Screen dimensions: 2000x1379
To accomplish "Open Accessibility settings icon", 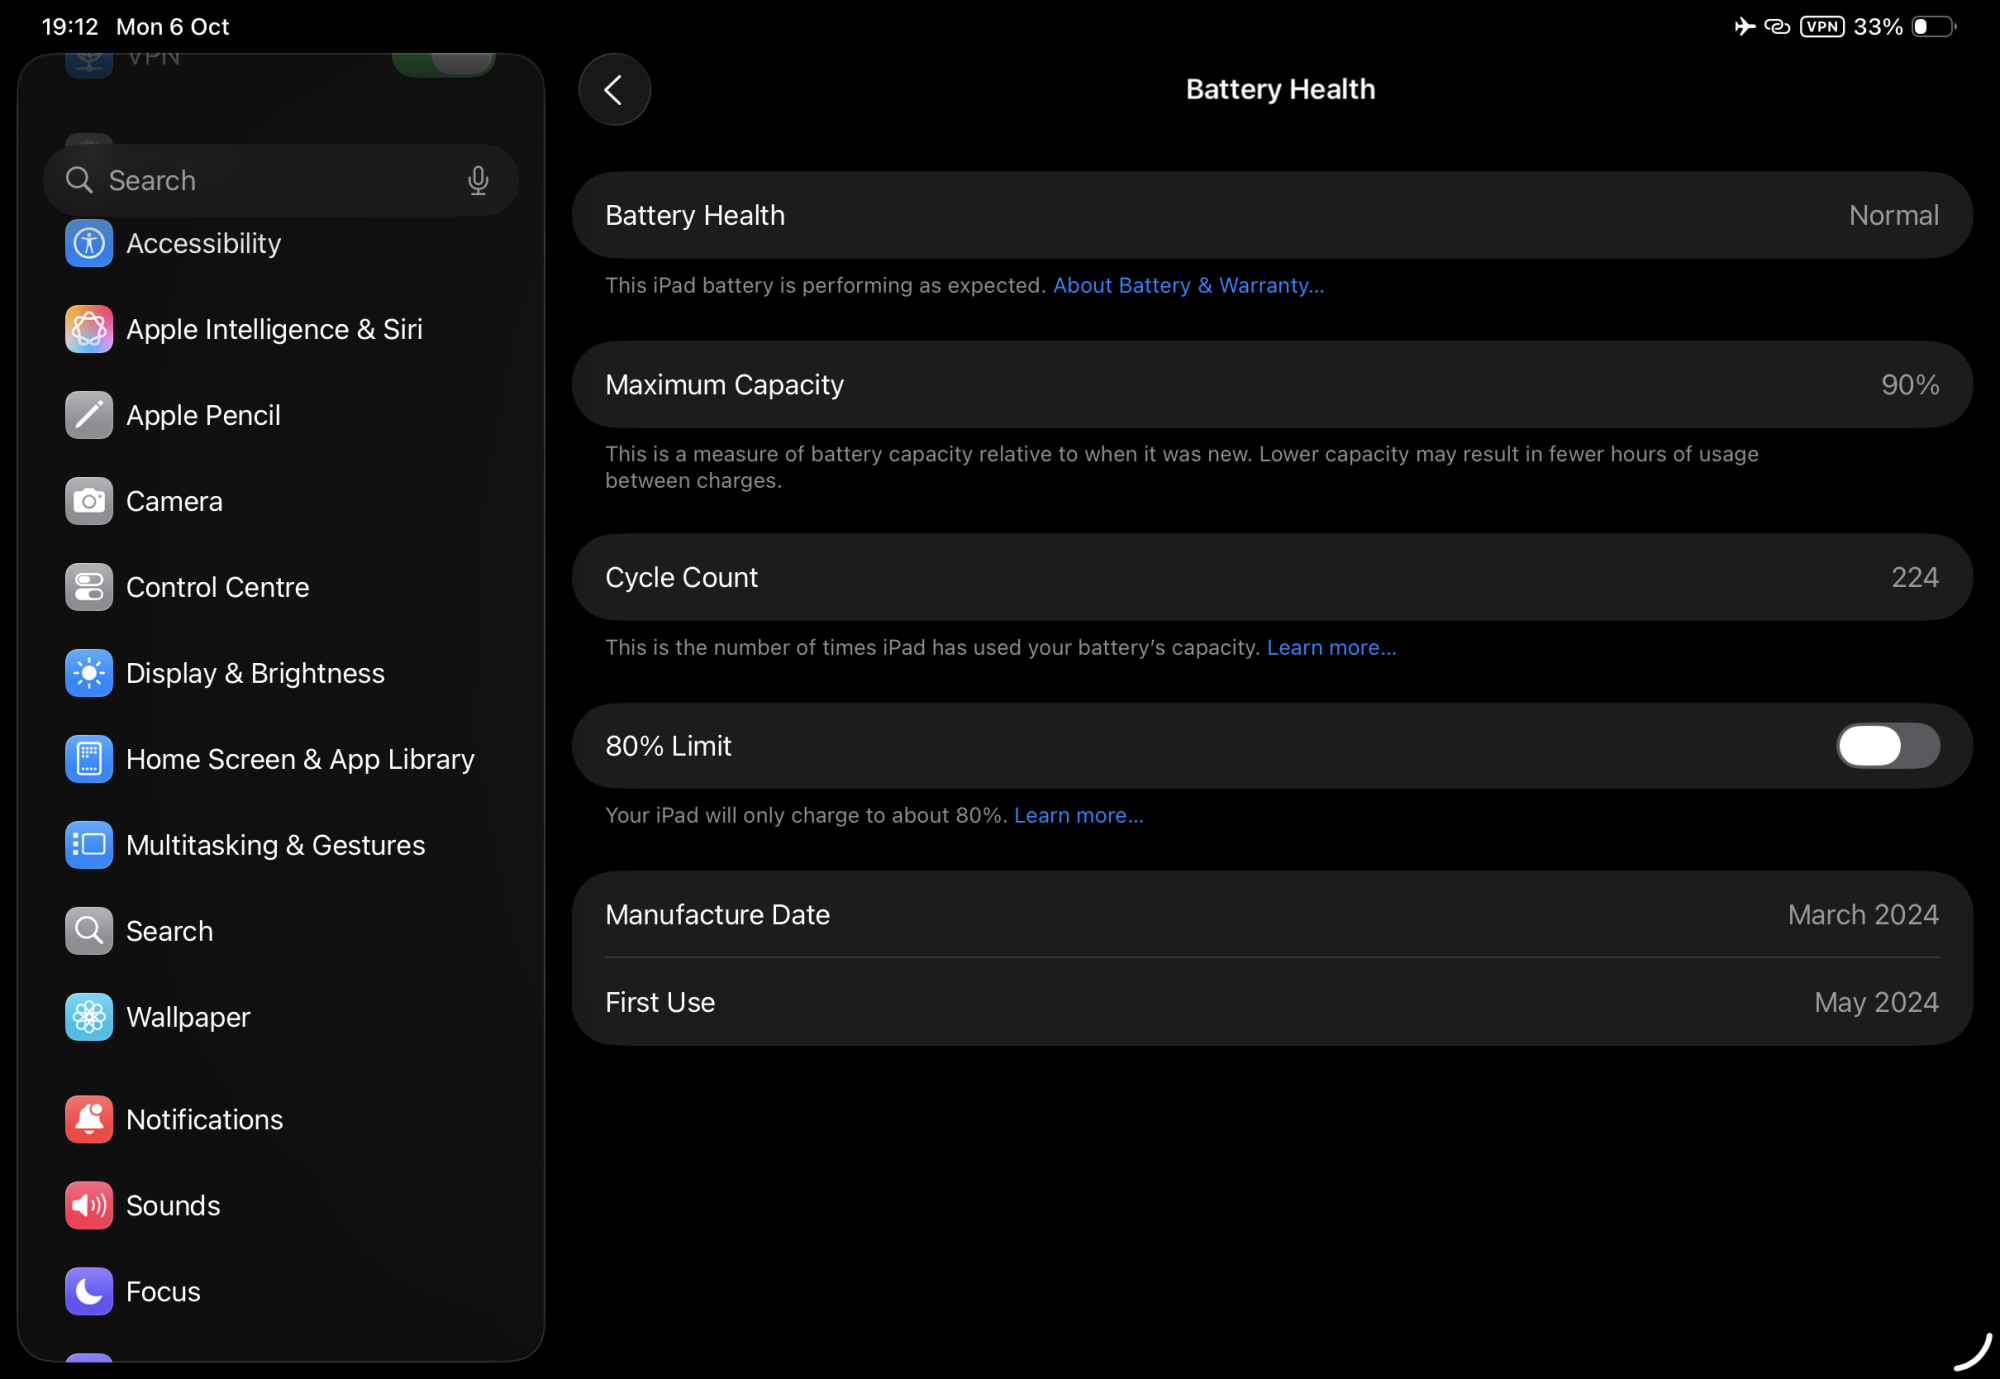I will pyautogui.click(x=89, y=243).
